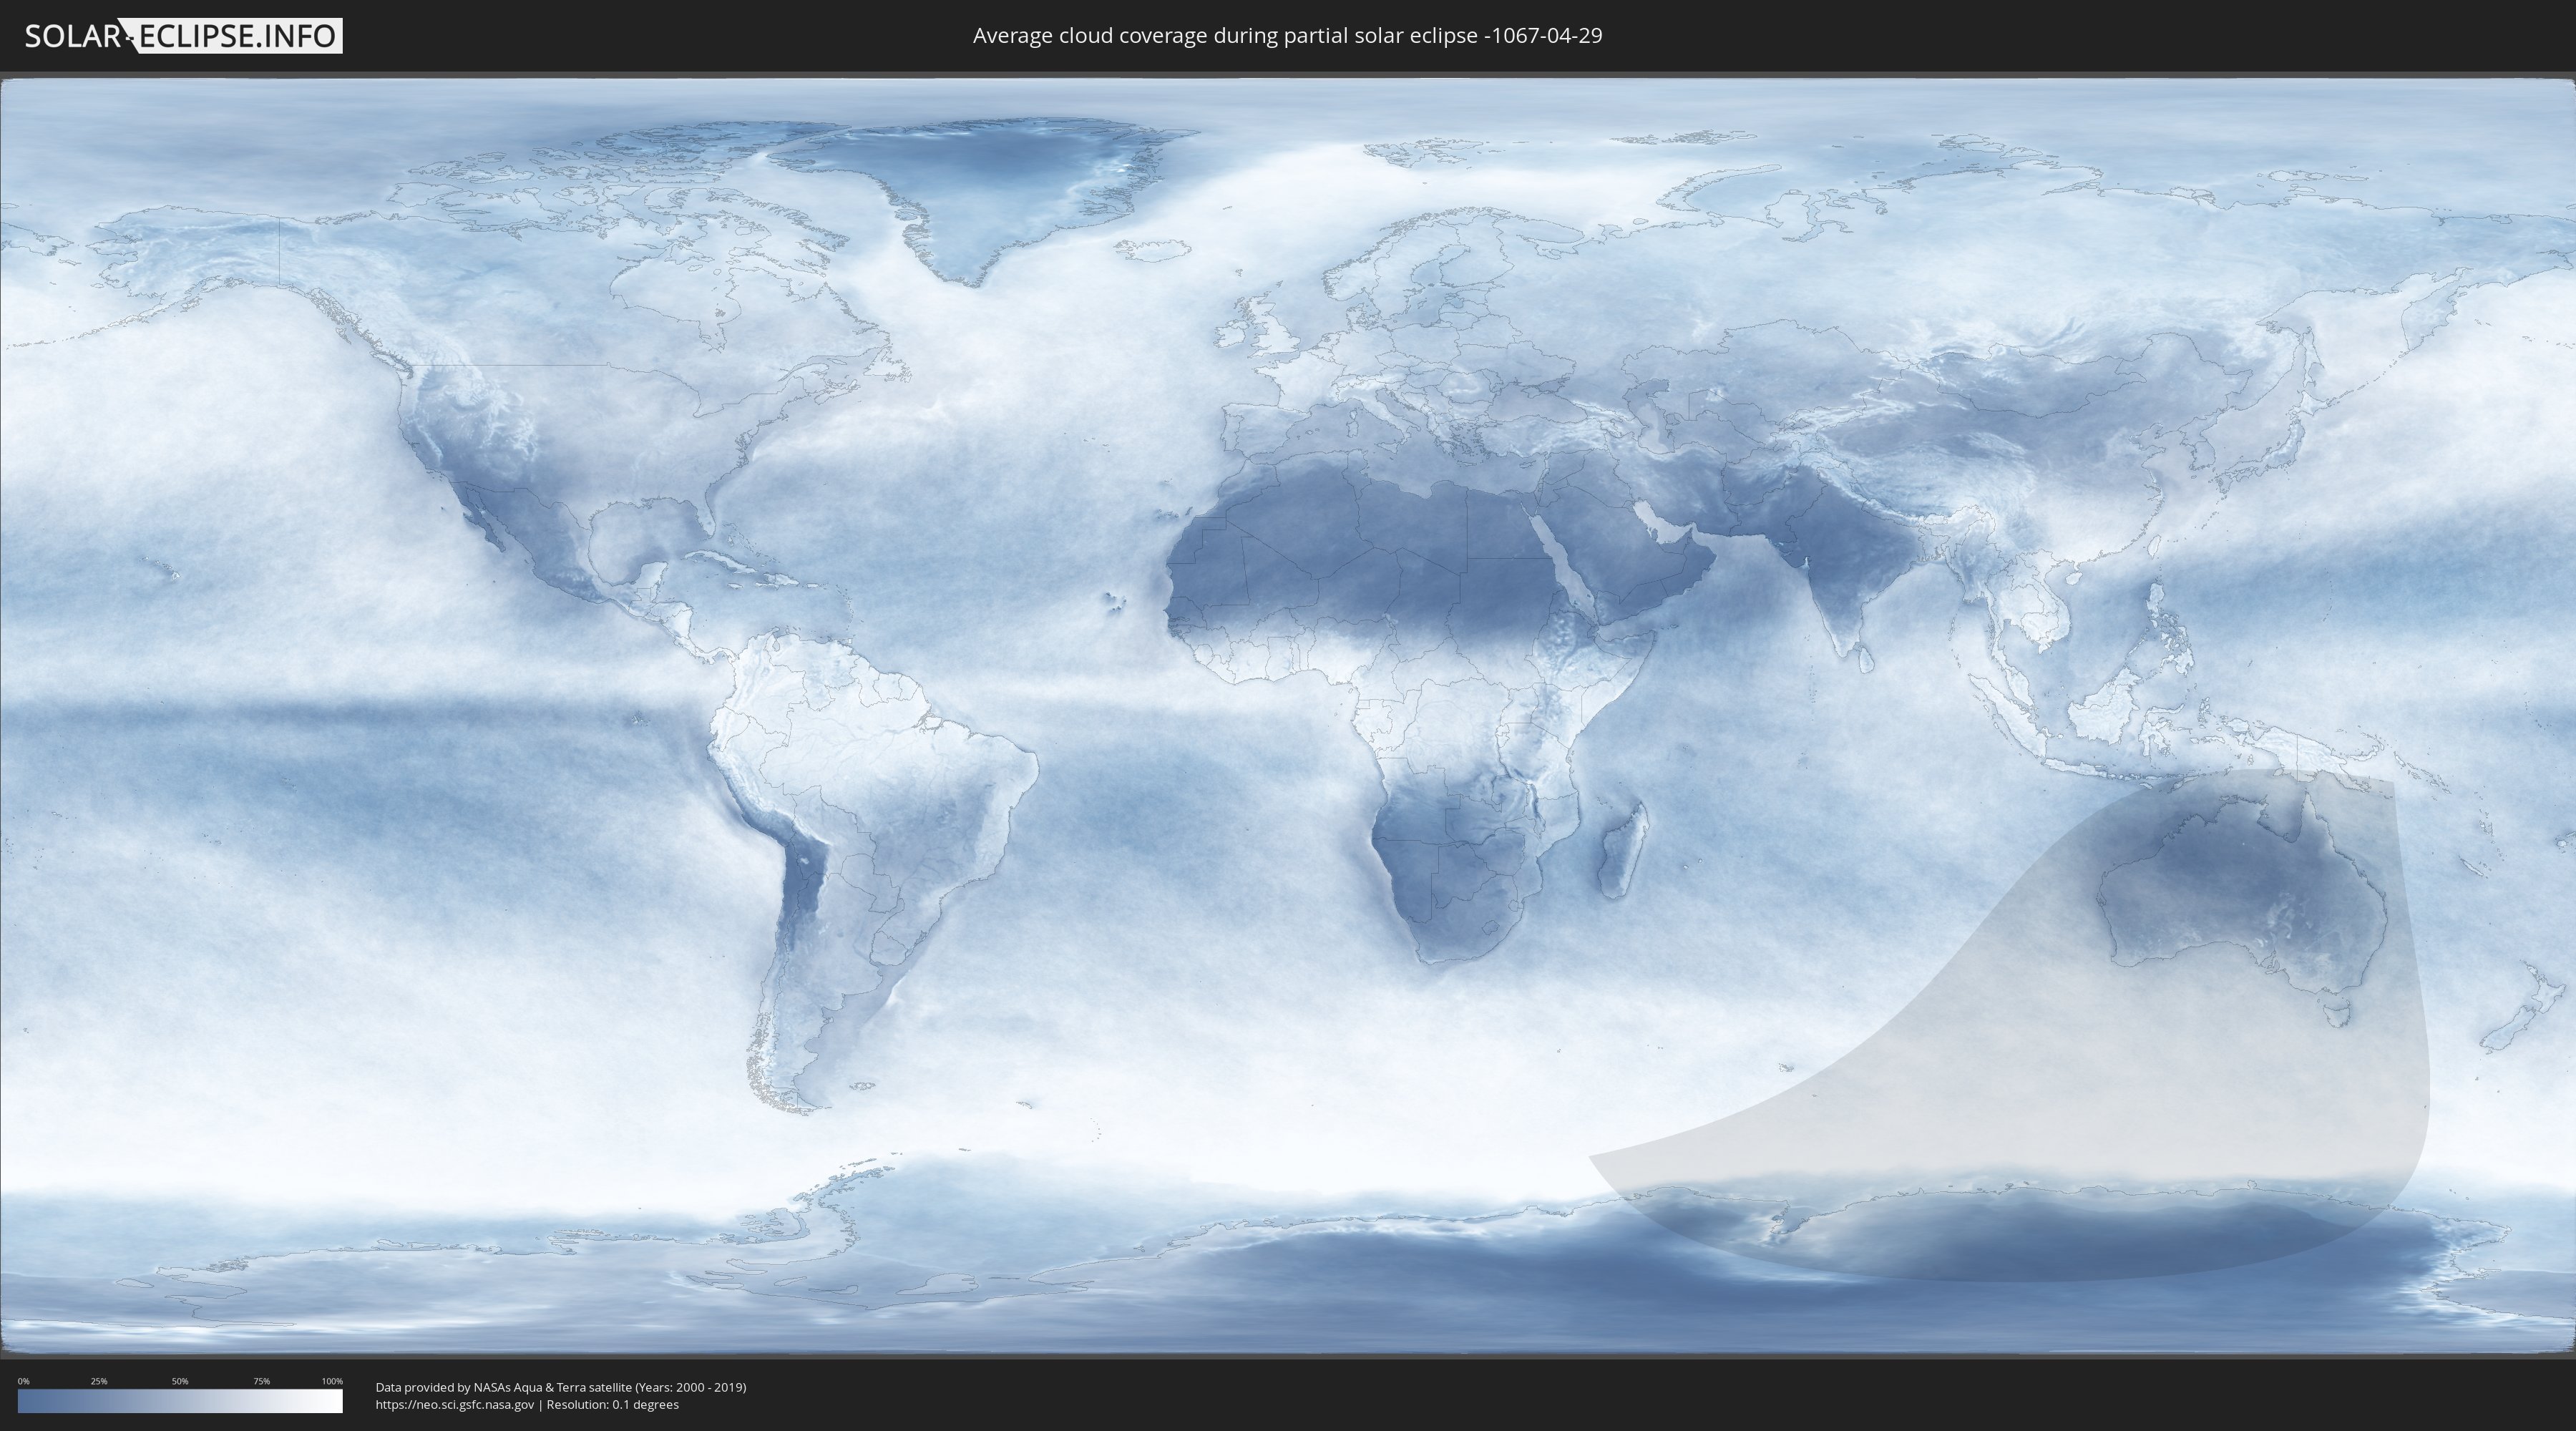Click the 100% legend label
Viewport: 2576px width, 1431px height.
click(x=332, y=1381)
